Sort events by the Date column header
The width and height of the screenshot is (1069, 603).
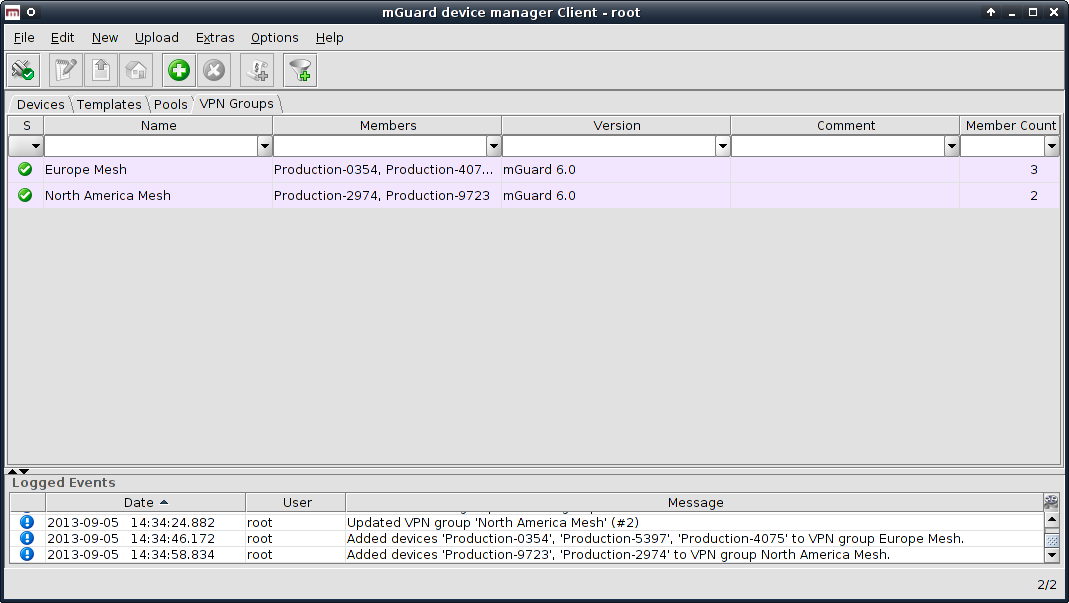[145, 503]
